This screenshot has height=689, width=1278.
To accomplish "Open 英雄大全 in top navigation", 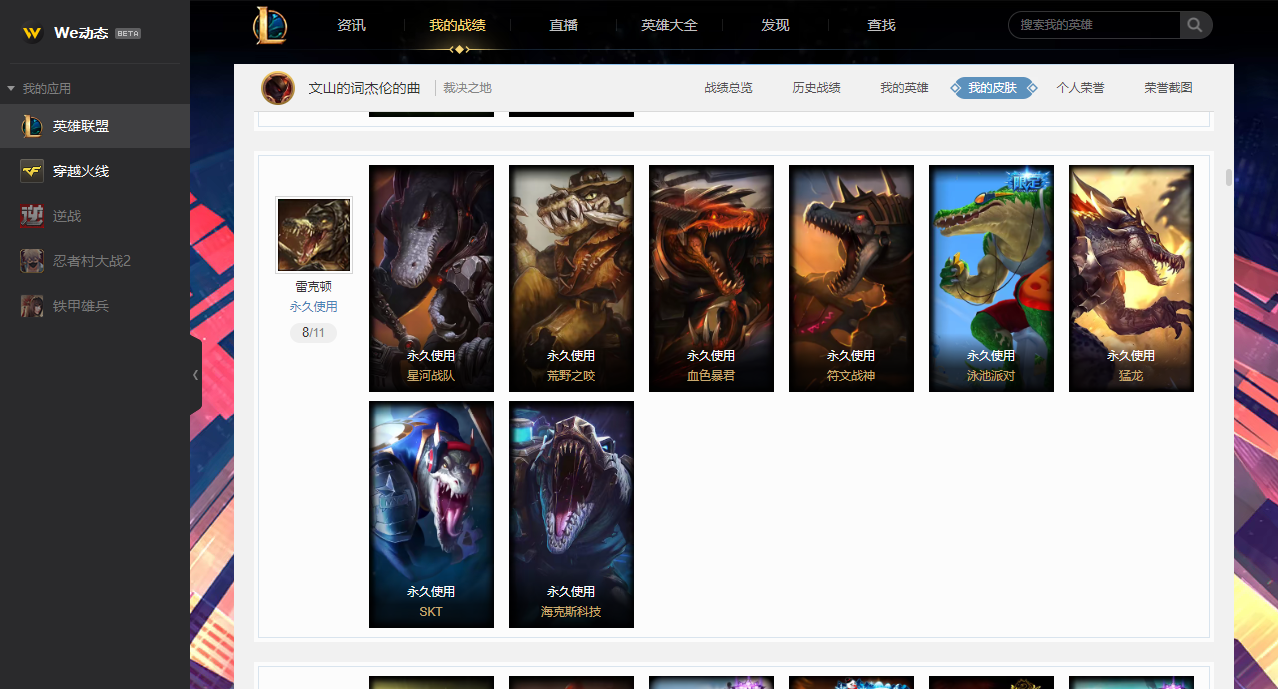I will [669, 25].
